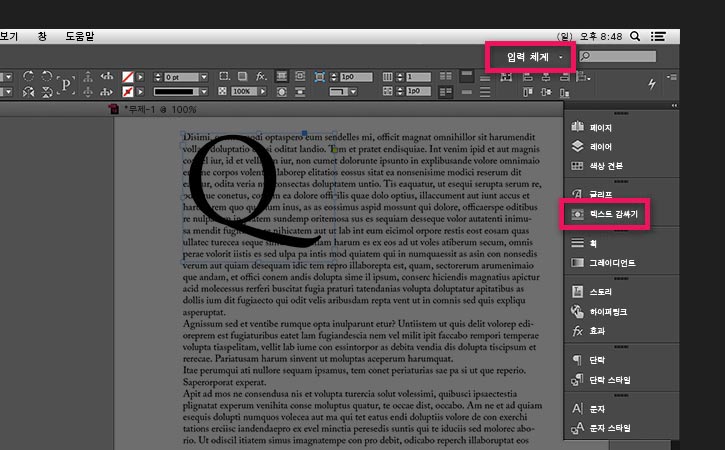The height and width of the screenshot is (450, 725).
Task: Click the gutter field showing 1p0
Action: [418, 92]
